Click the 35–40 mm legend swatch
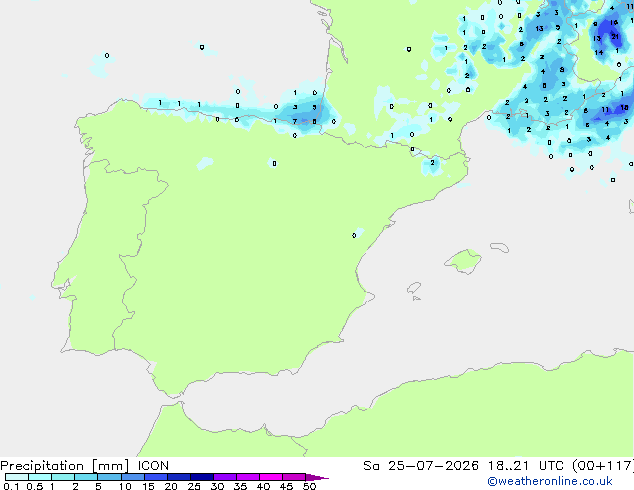Screen dimensions: 634x490 248,477
